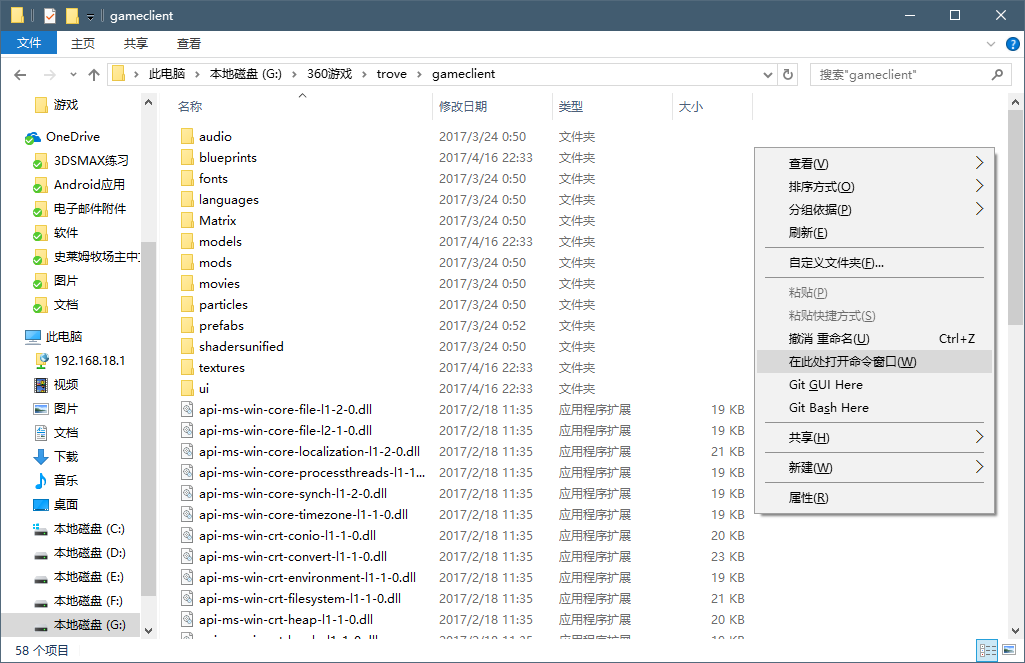The width and height of the screenshot is (1025, 663).
Task: Click trove in address breadcrumb
Action: pyautogui.click(x=392, y=74)
